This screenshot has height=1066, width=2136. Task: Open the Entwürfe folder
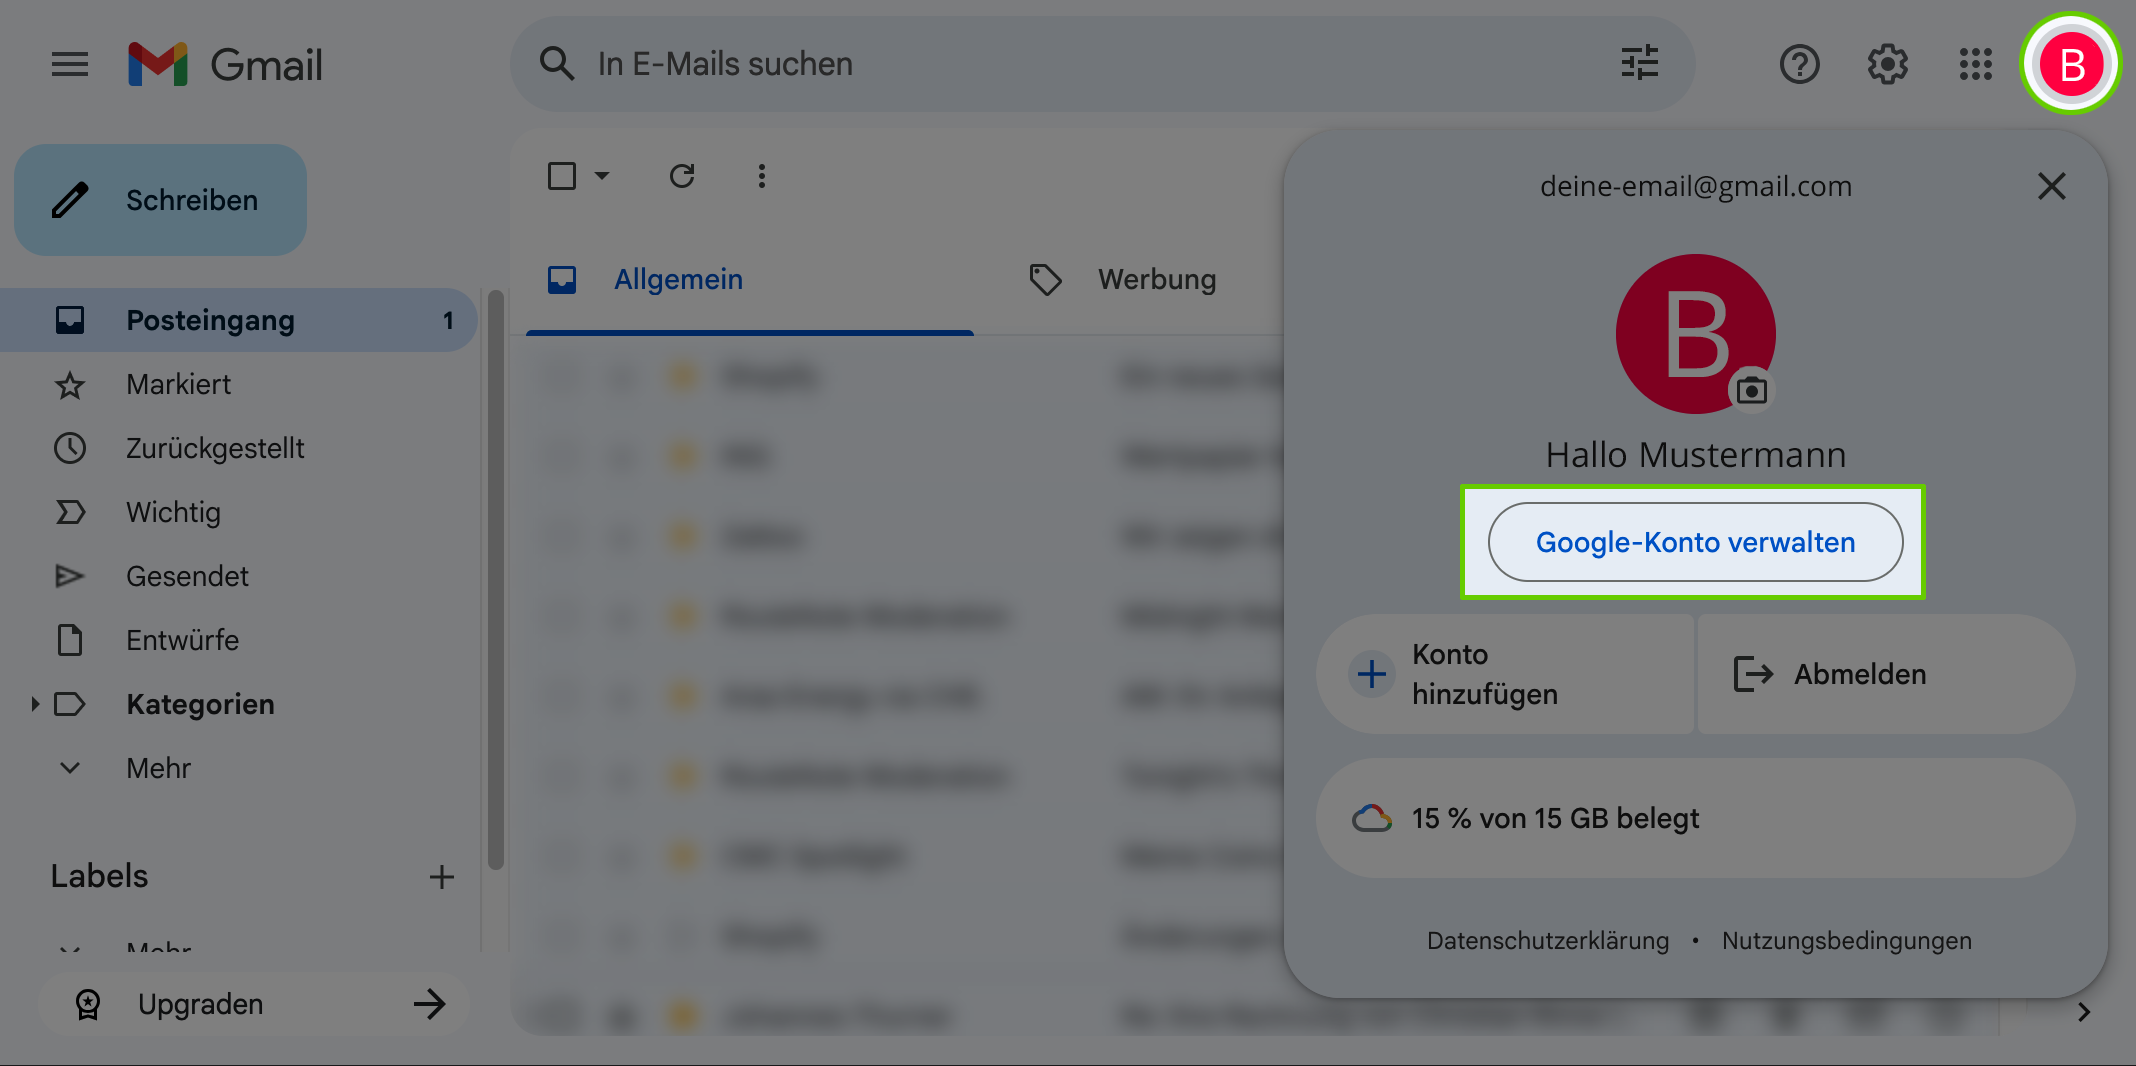click(x=238, y=640)
